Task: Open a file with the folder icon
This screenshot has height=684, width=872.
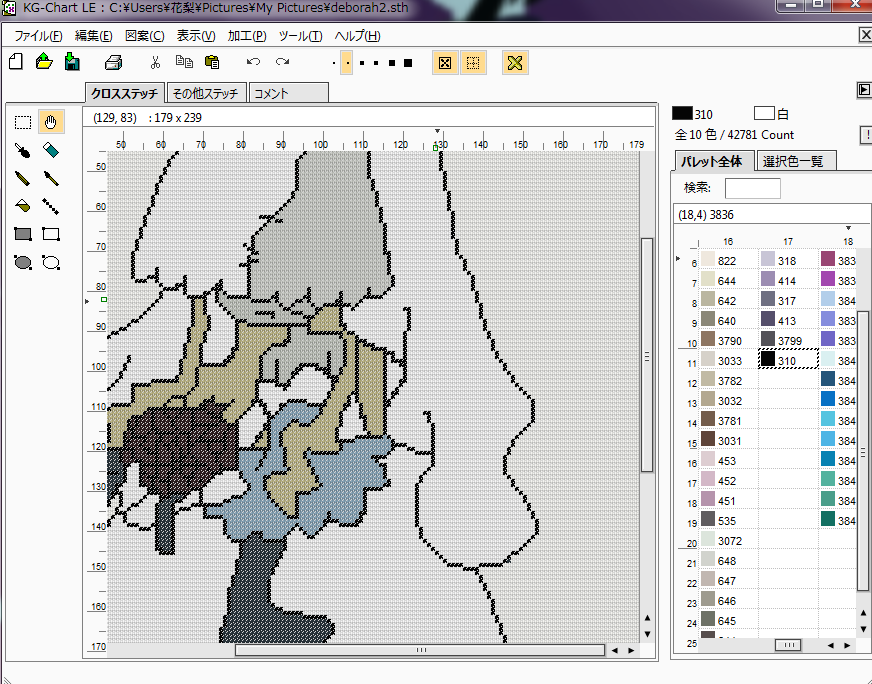Action: [44, 62]
